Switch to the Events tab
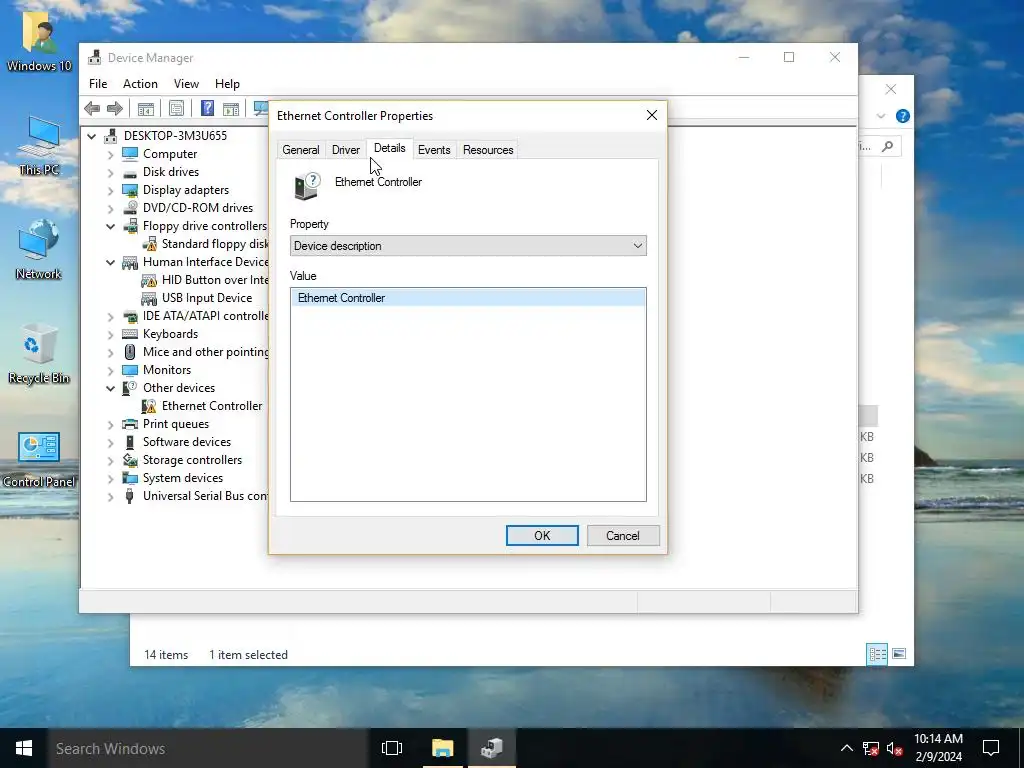This screenshot has width=1024, height=768. pos(434,150)
